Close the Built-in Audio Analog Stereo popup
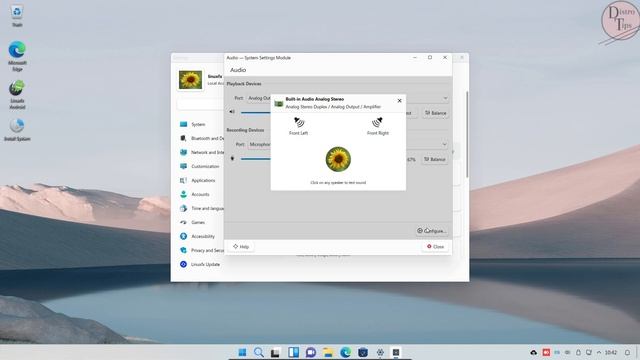 pyautogui.click(x=399, y=100)
